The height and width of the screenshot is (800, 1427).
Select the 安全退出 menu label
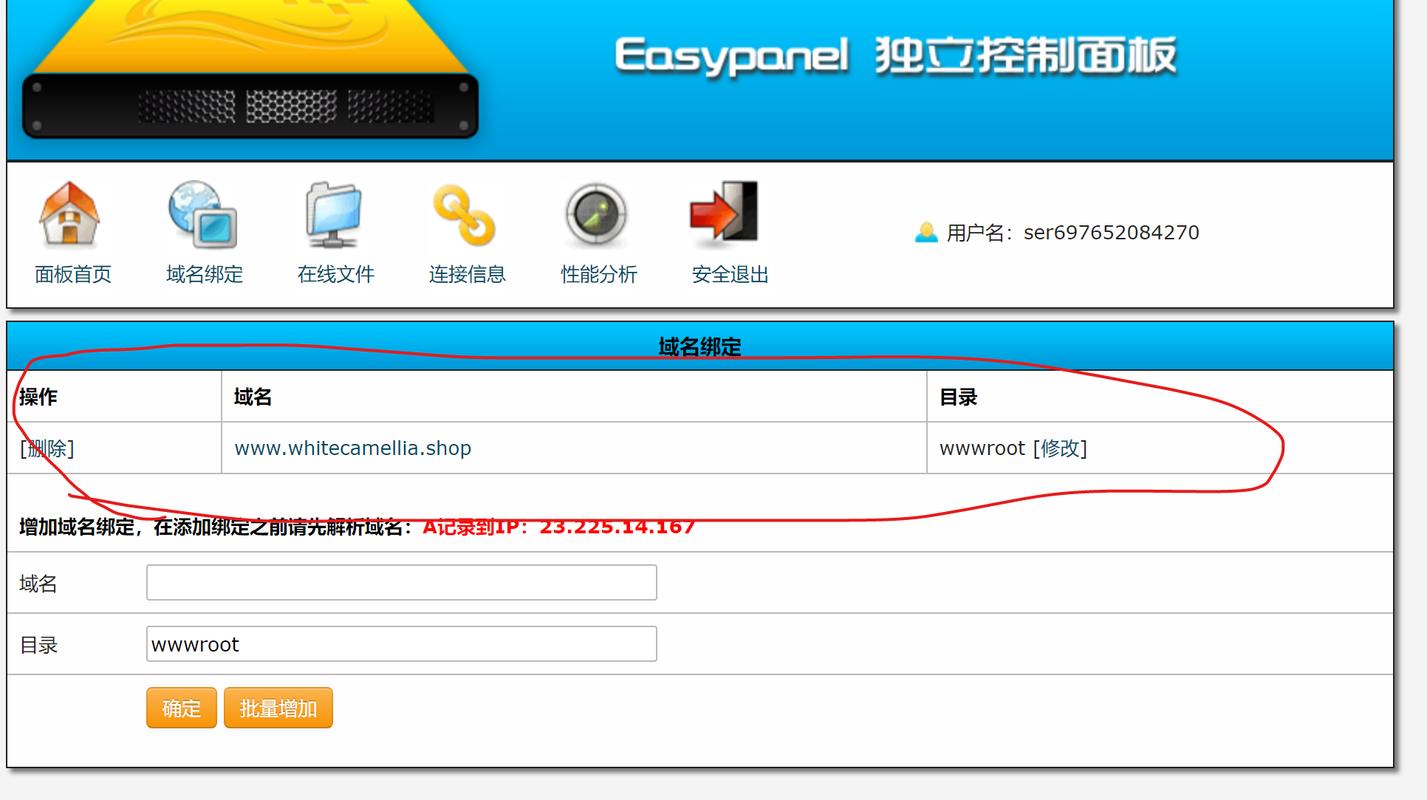[730, 274]
